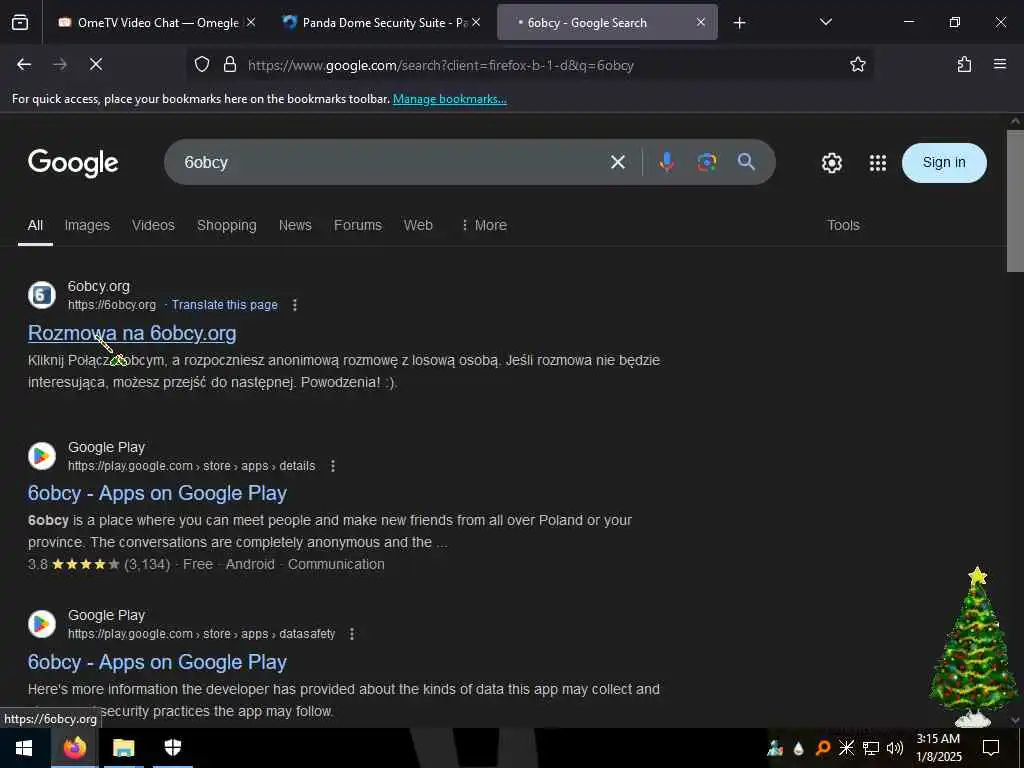The width and height of the screenshot is (1024, 768).
Task: Click into the Google search box
Action: tap(392, 162)
